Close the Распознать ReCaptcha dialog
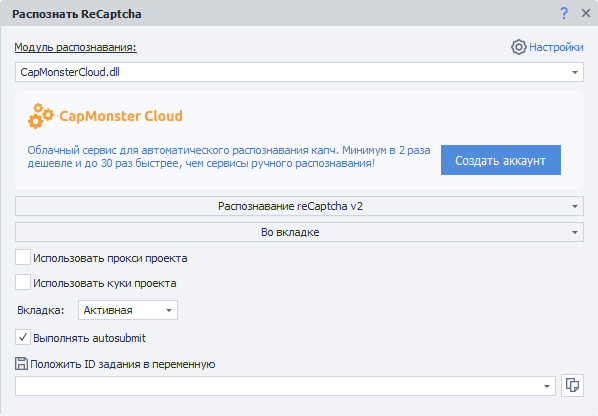The height and width of the screenshot is (416, 598). point(585,13)
